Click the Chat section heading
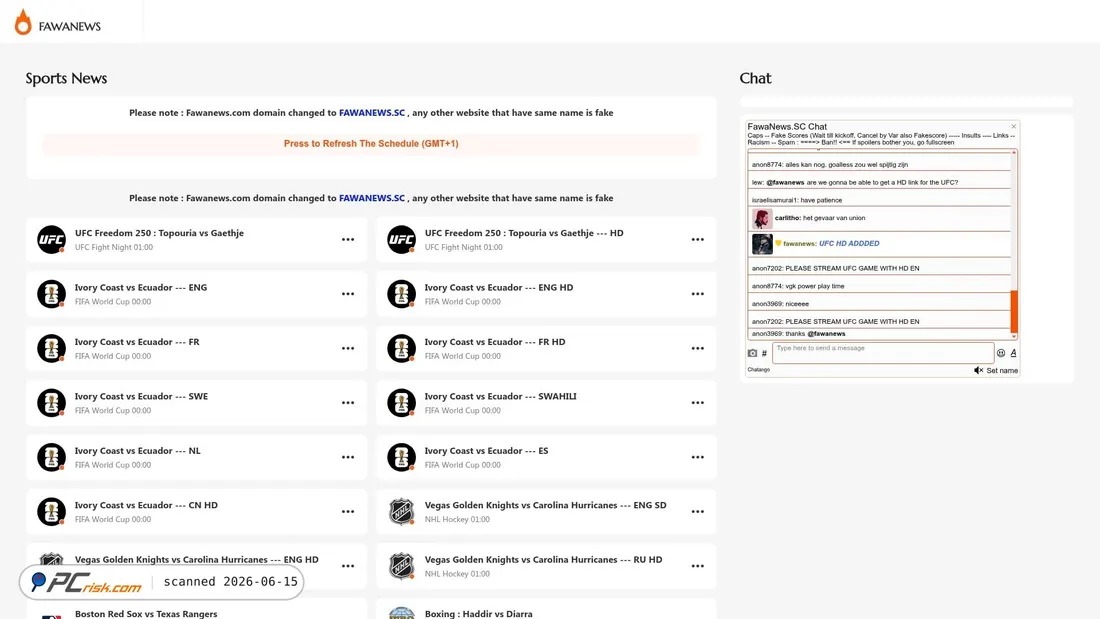1100x619 pixels. 755,78
